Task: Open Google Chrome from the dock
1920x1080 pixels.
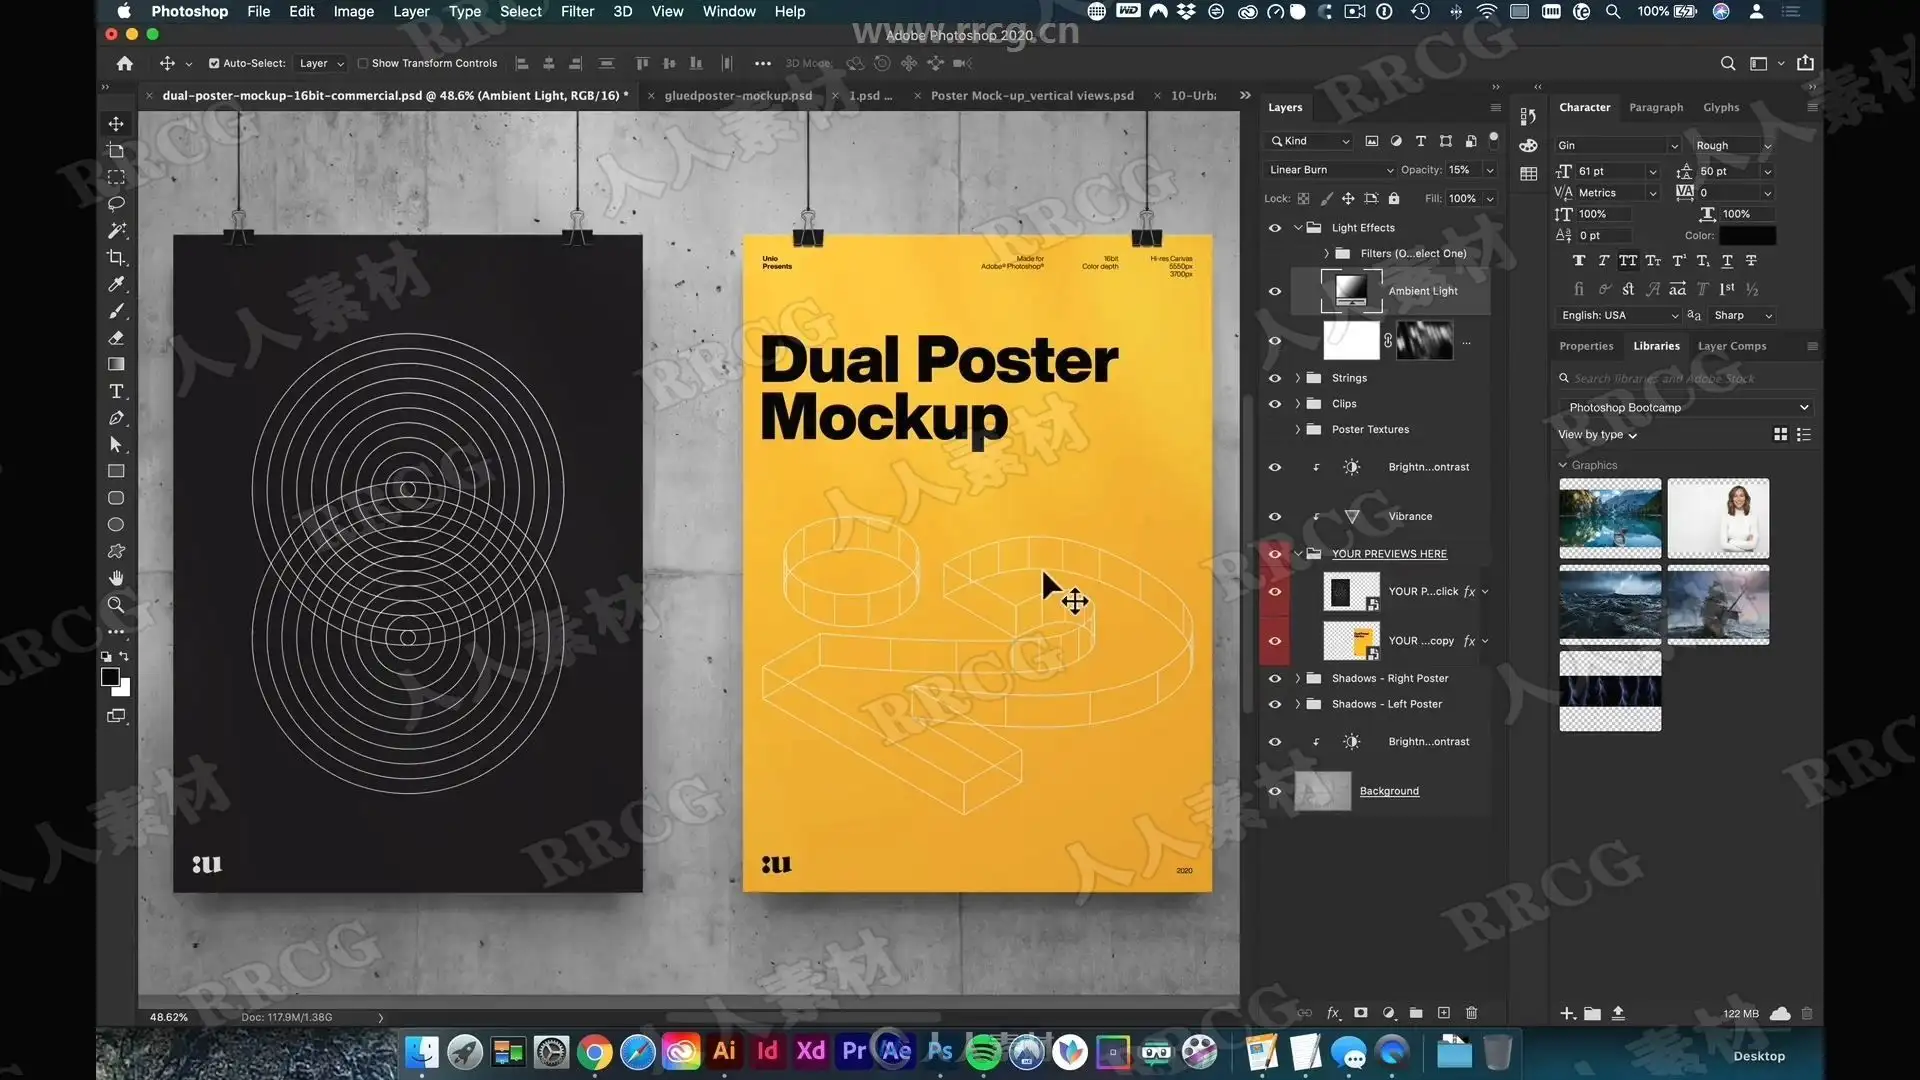Action: tap(594, 1053)
